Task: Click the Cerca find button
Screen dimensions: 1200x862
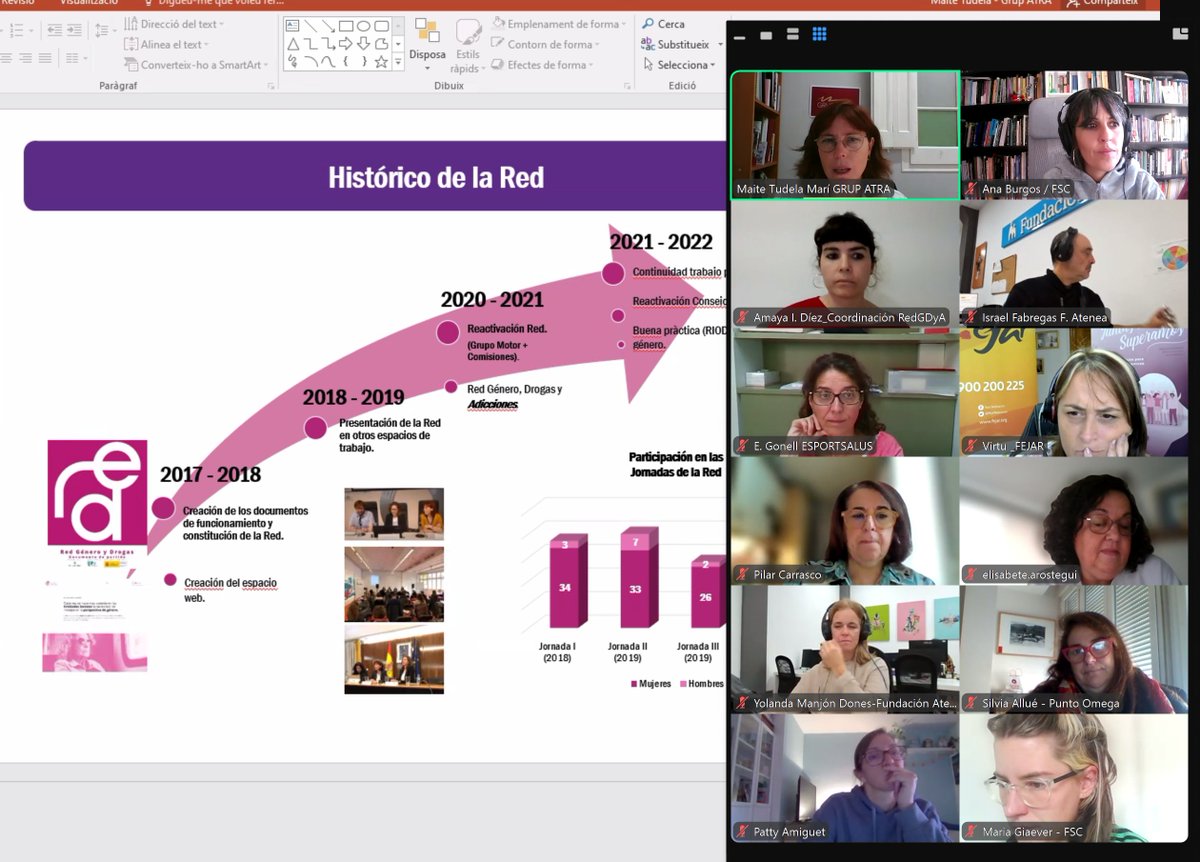Action: tap(664, 24)
